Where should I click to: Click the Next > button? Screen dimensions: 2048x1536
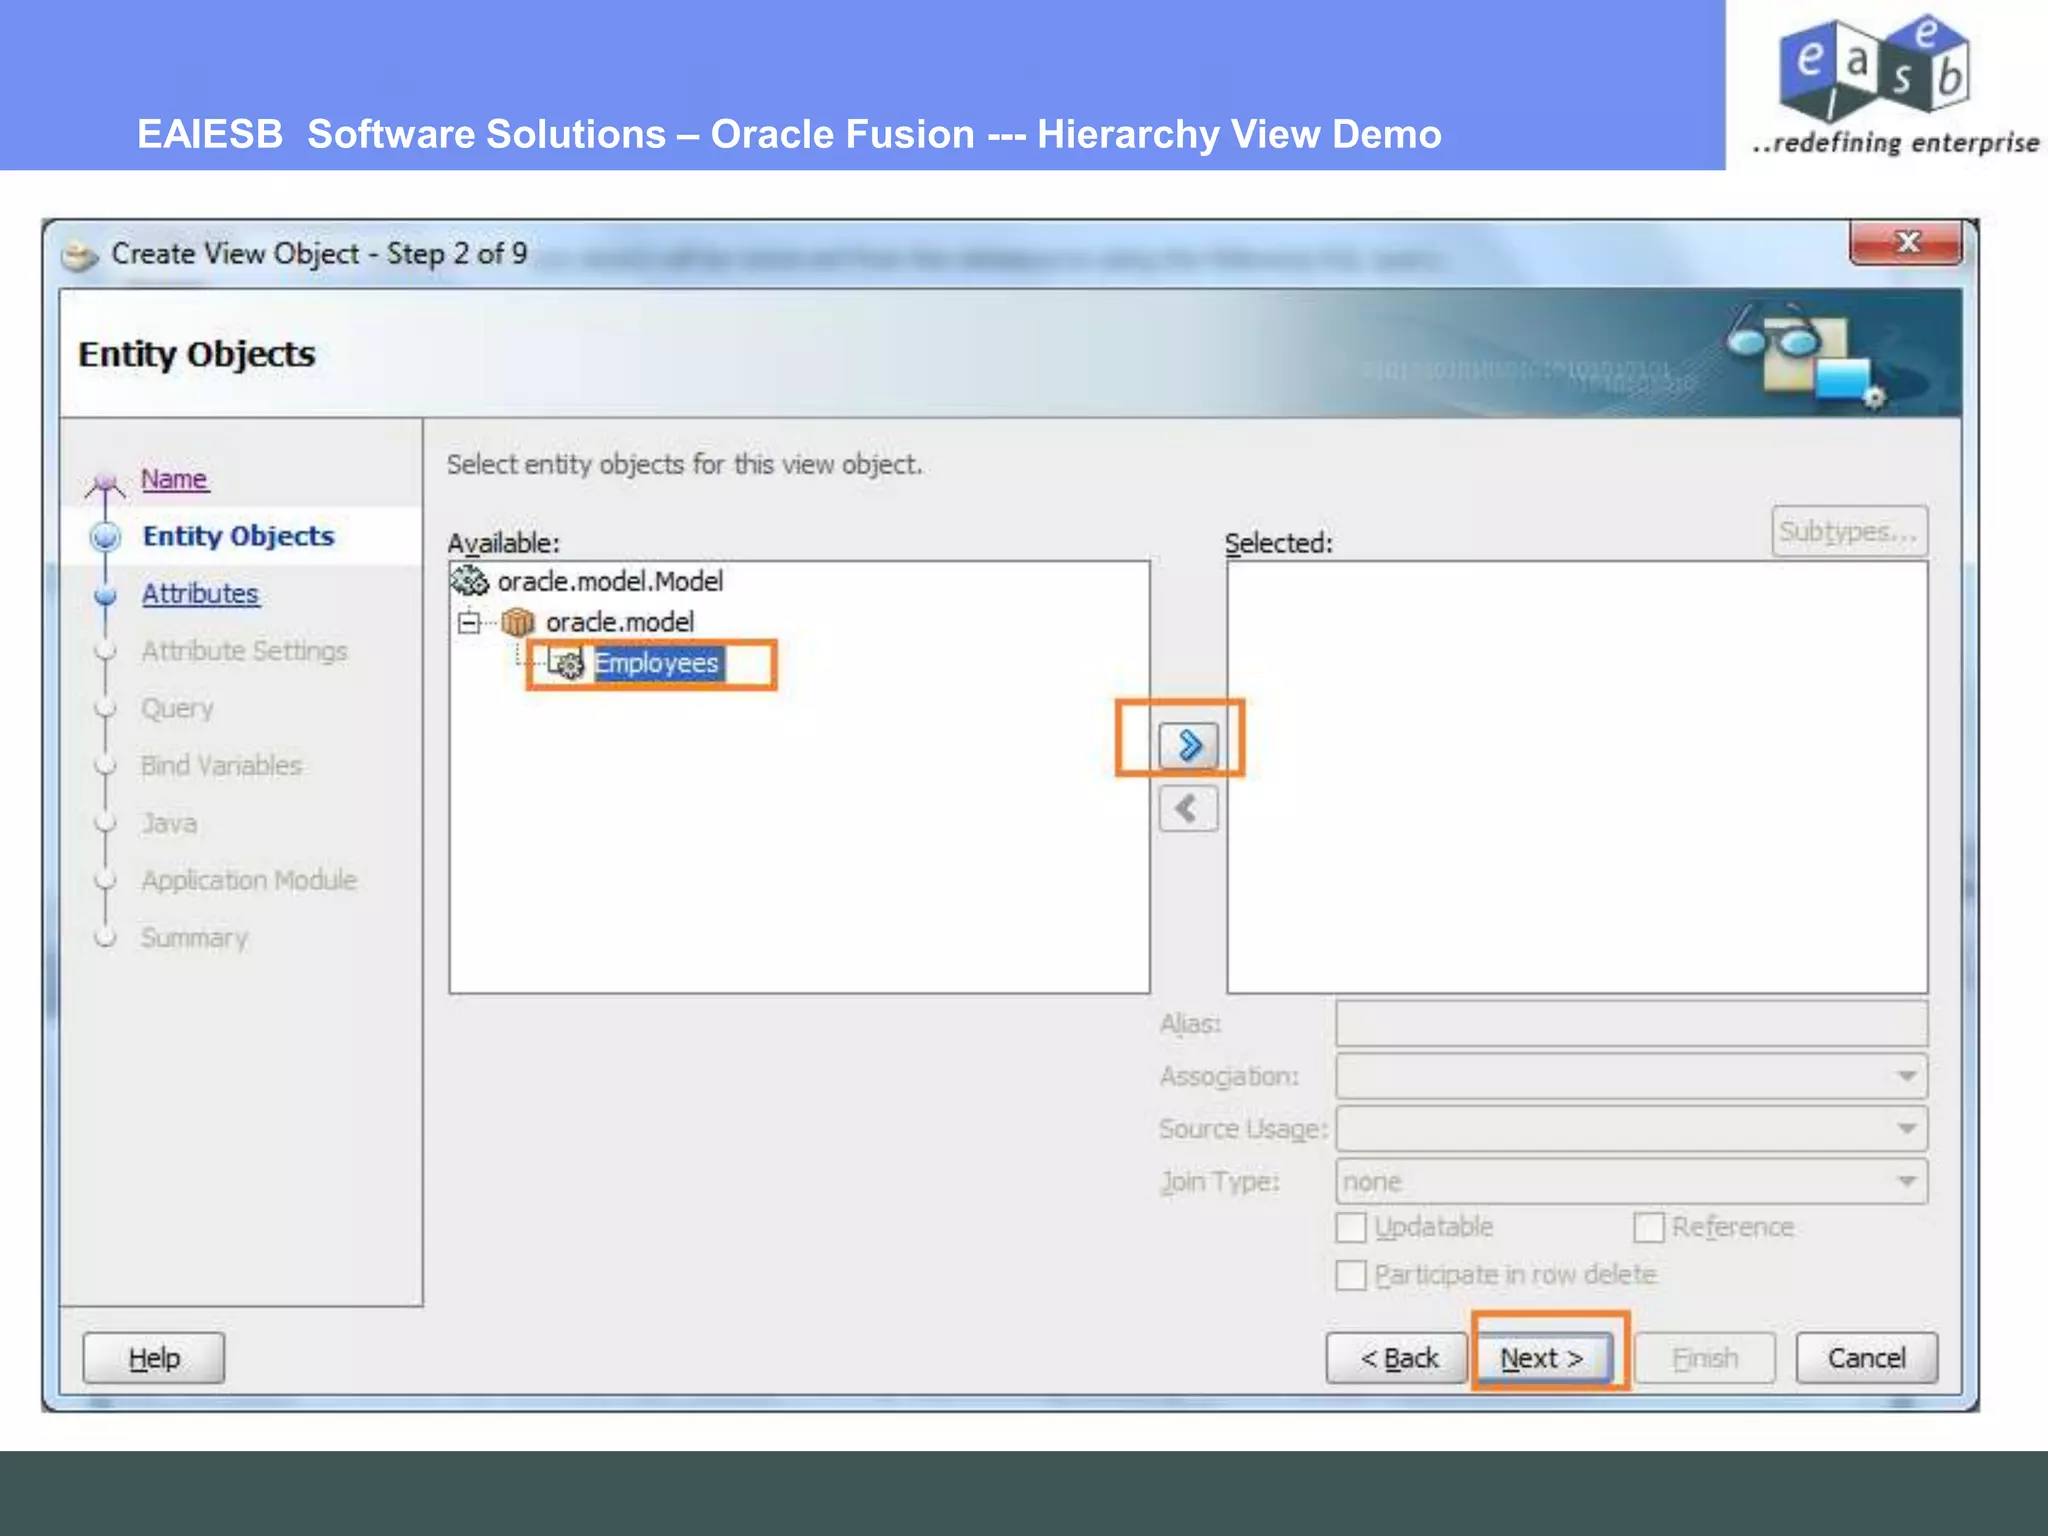point(1544,1358)
